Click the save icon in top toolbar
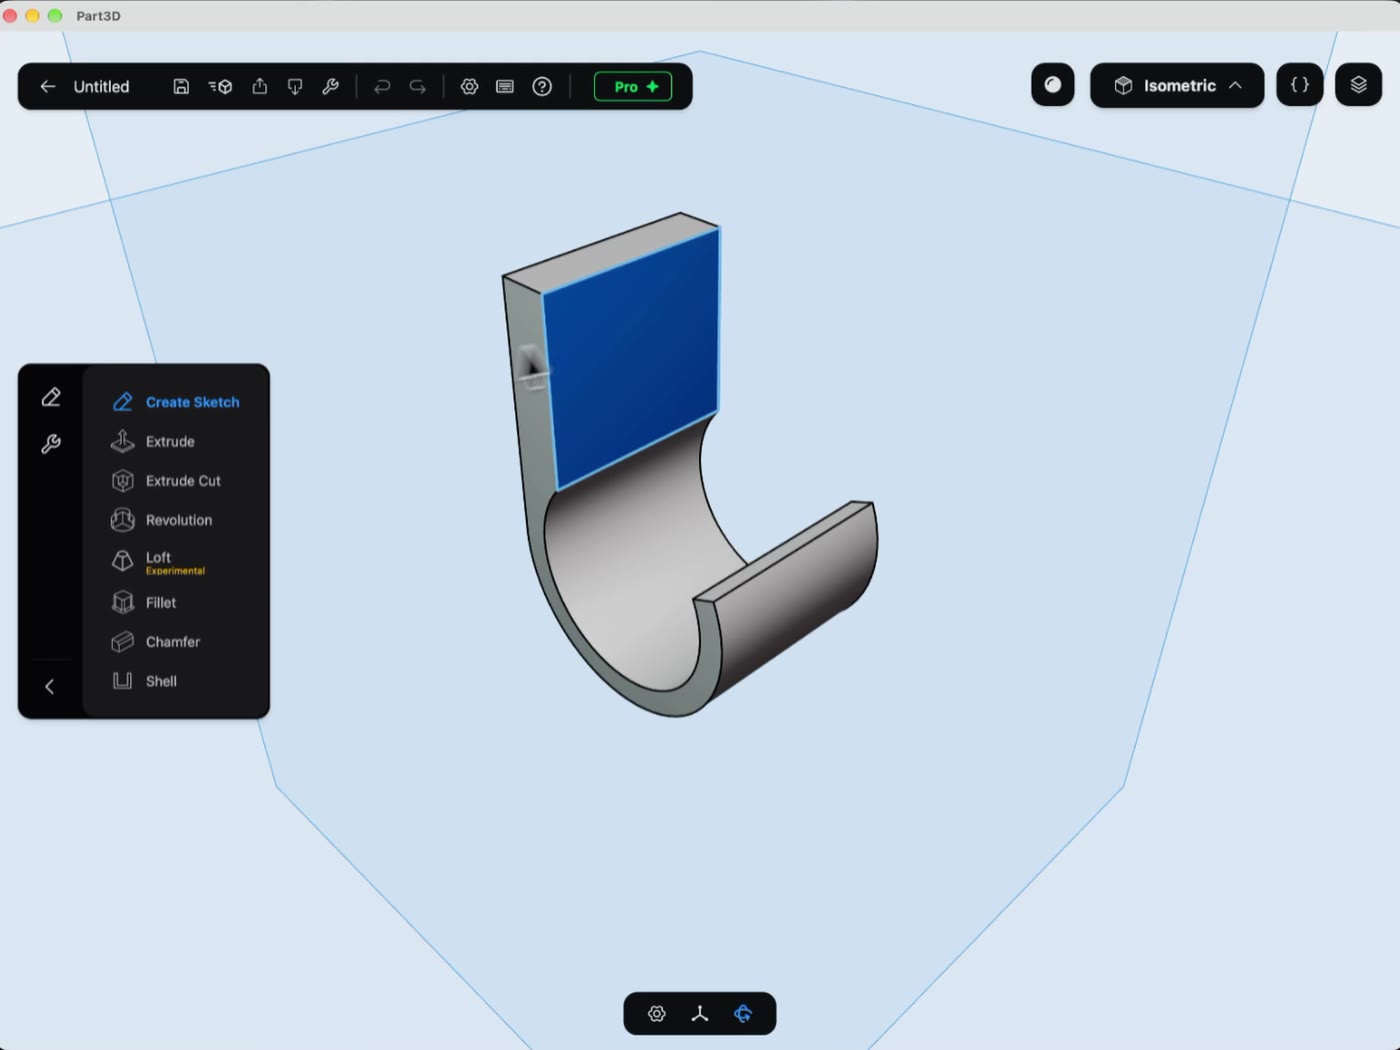The width and height of the screenshot is (1400, 1050). pyautogui.click(x=181, y=87)
